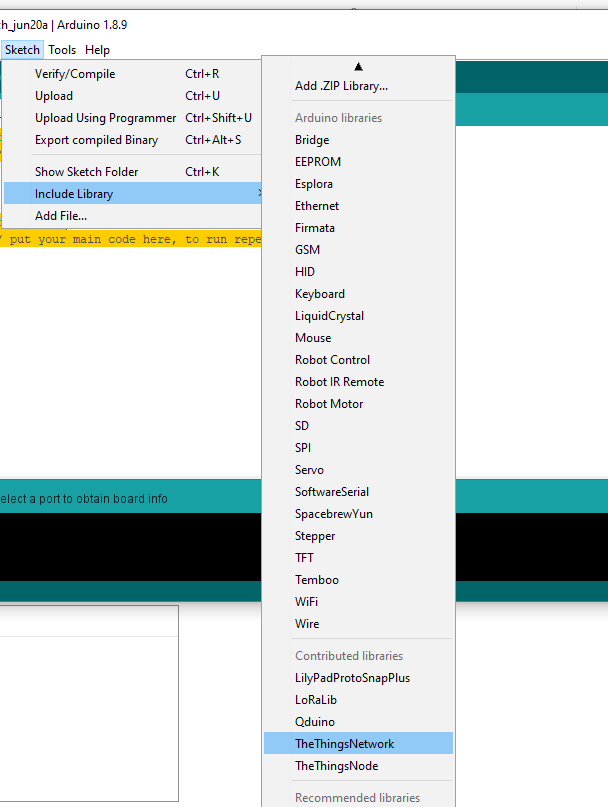Select the Upload menu entry
608x807 pixels.
coord(133,96)
